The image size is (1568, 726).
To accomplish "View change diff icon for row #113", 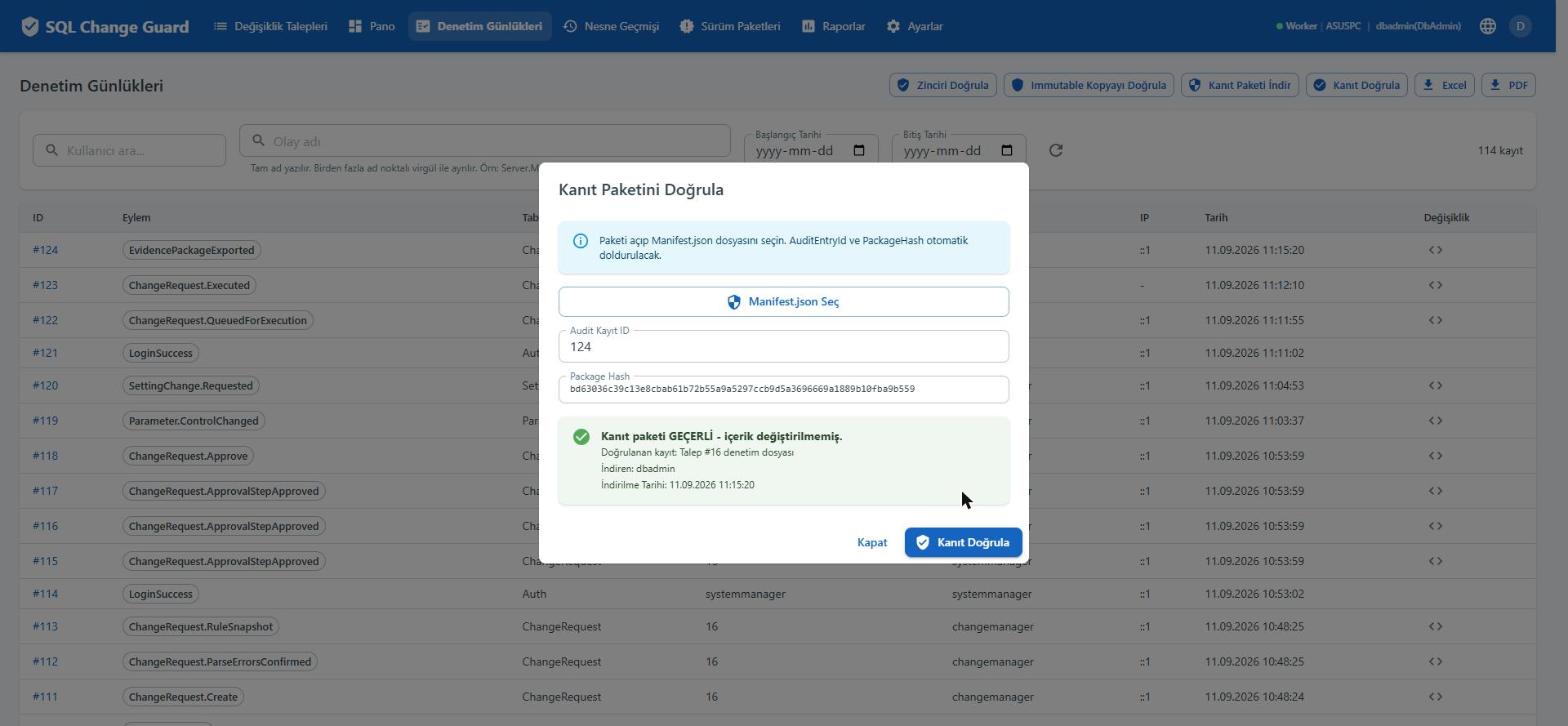I will tap(1435, 627).
